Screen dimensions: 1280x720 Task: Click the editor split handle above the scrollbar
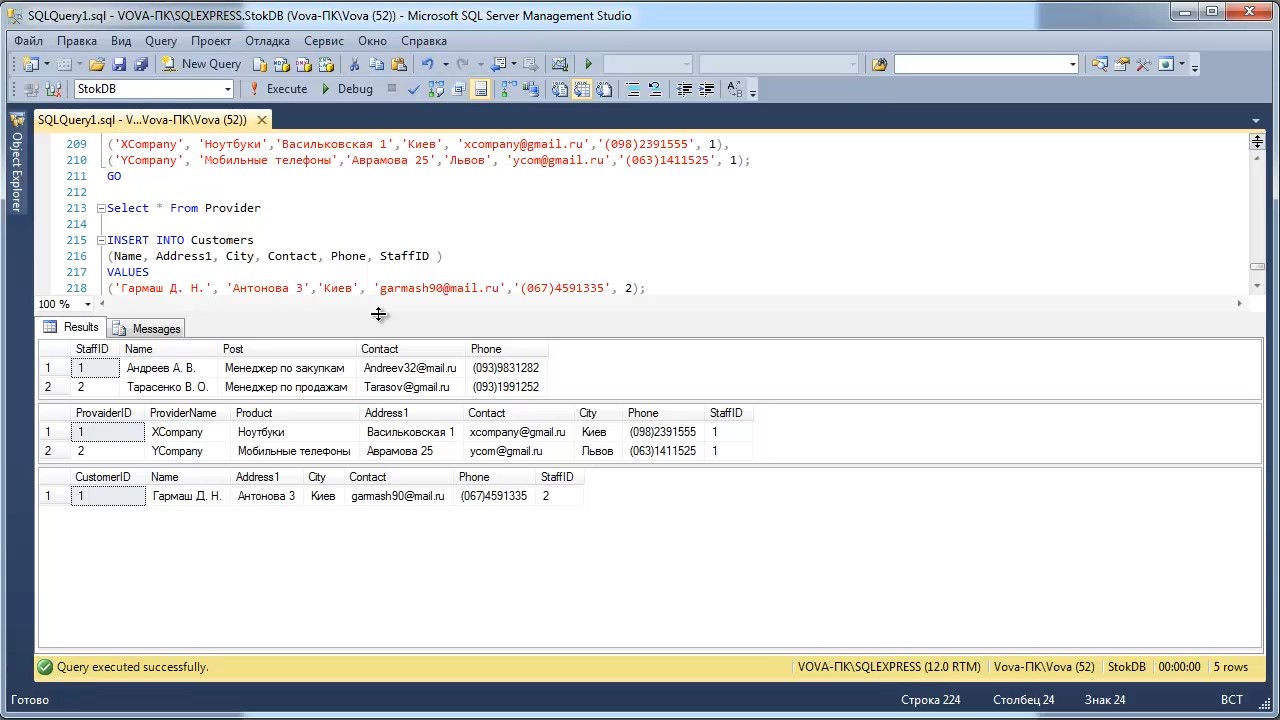click(1257, 143)
